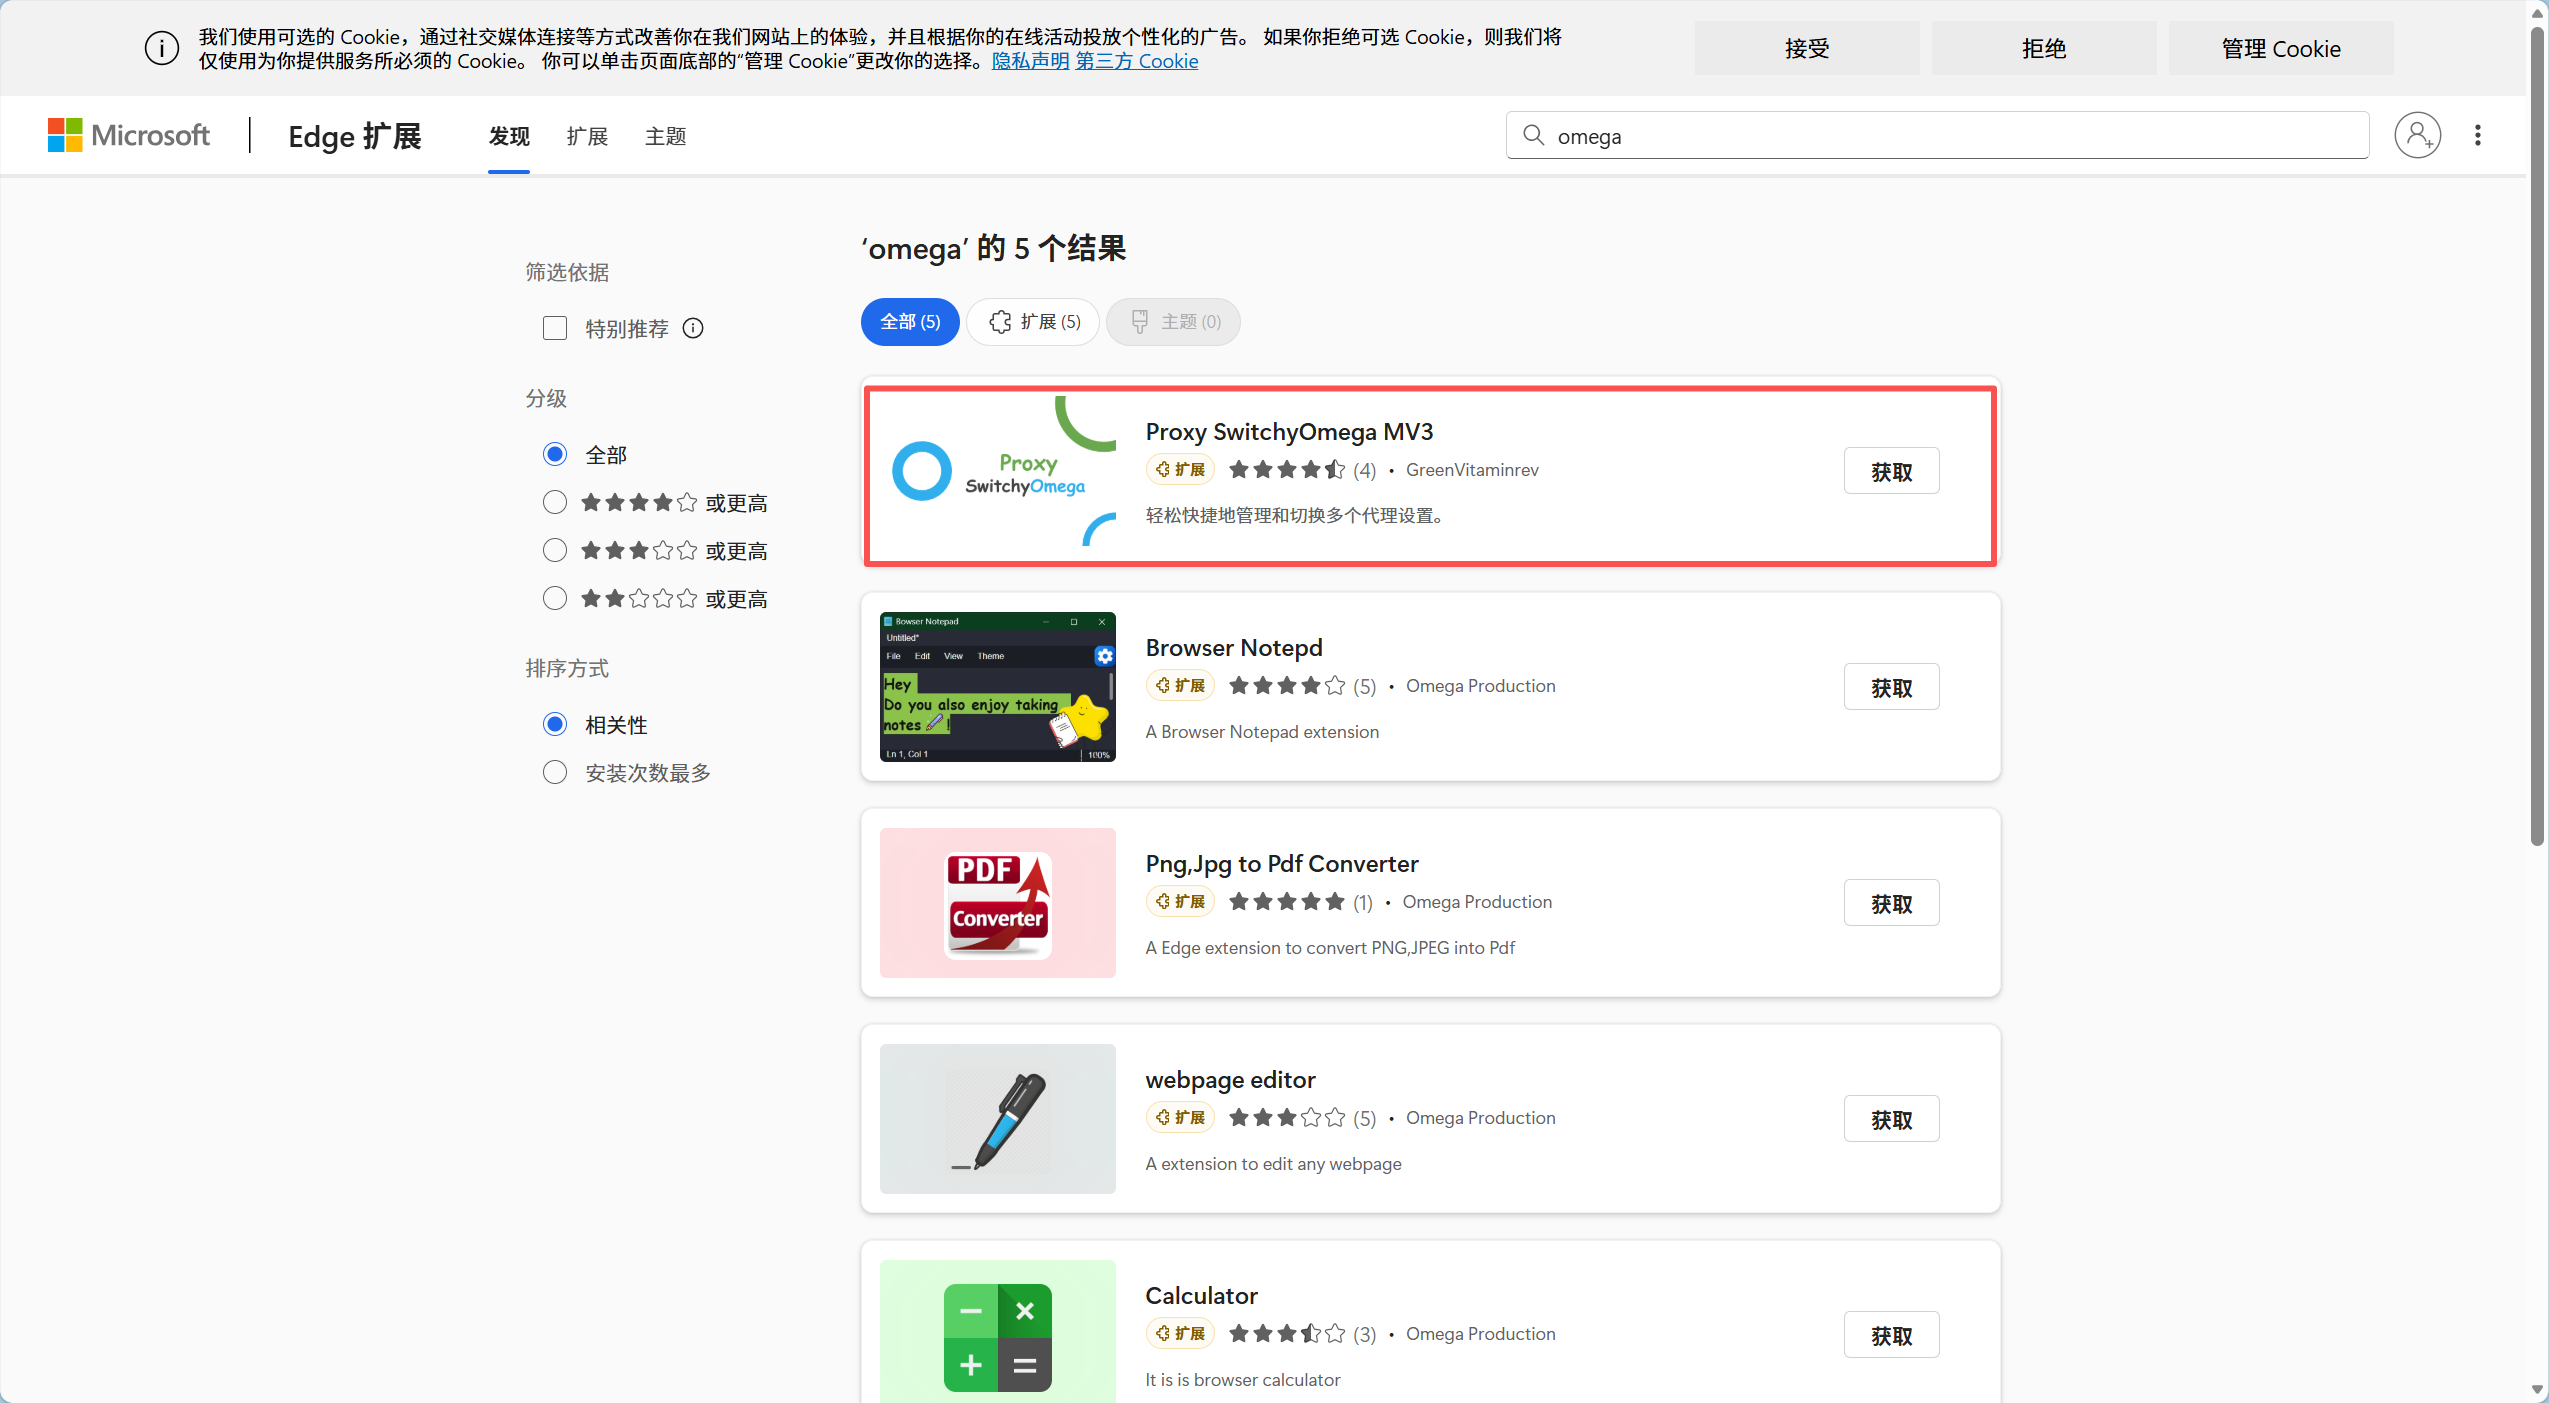Select the 扩展 (5) results filter
Viewport: 2549px width, 1403px height.
click(1033, 321)
